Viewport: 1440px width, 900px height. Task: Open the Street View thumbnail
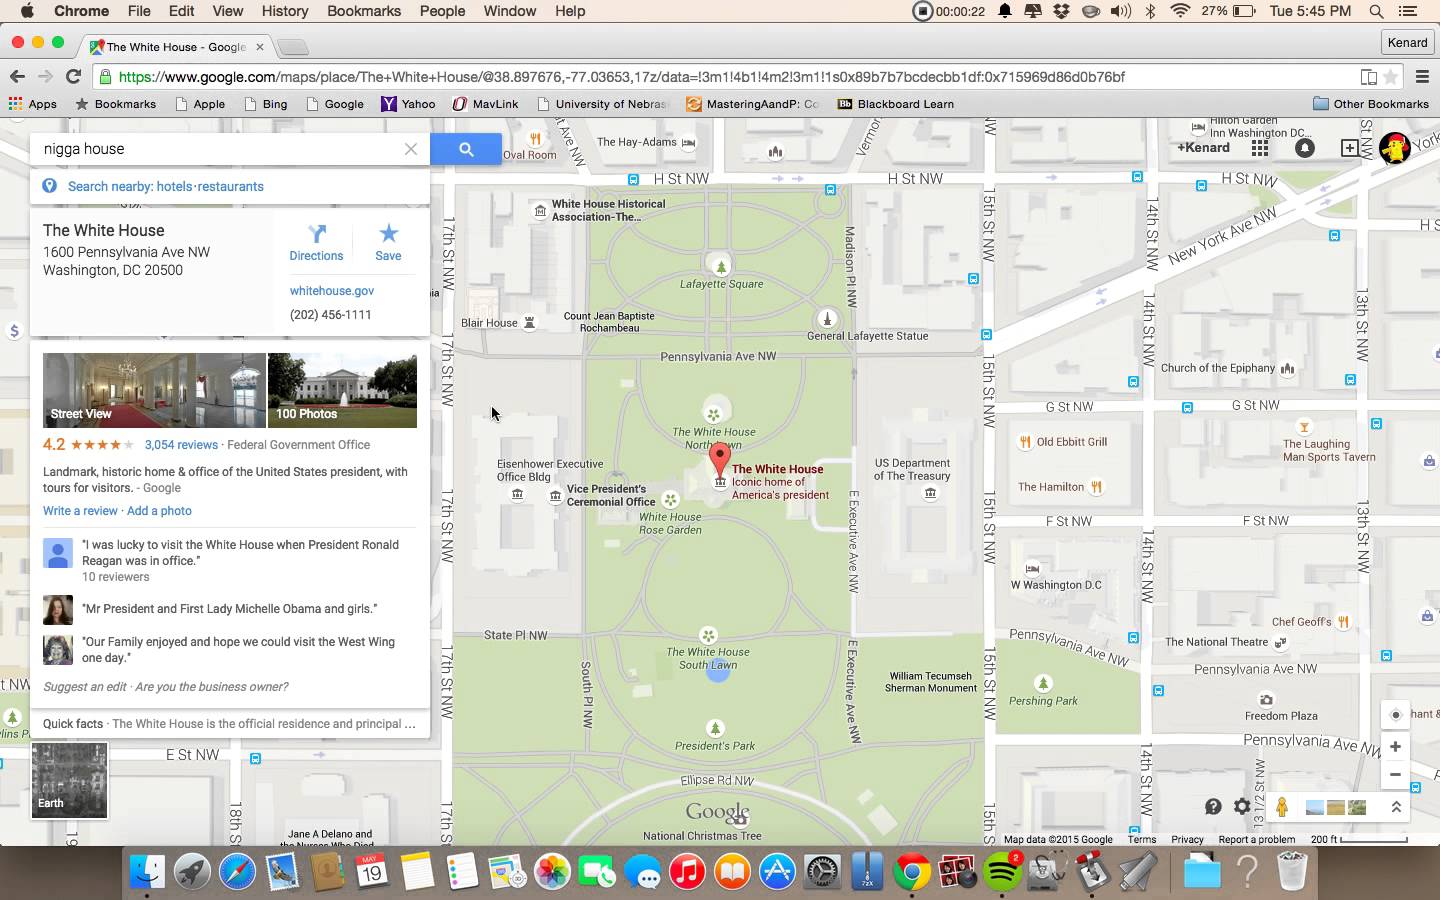154,390
